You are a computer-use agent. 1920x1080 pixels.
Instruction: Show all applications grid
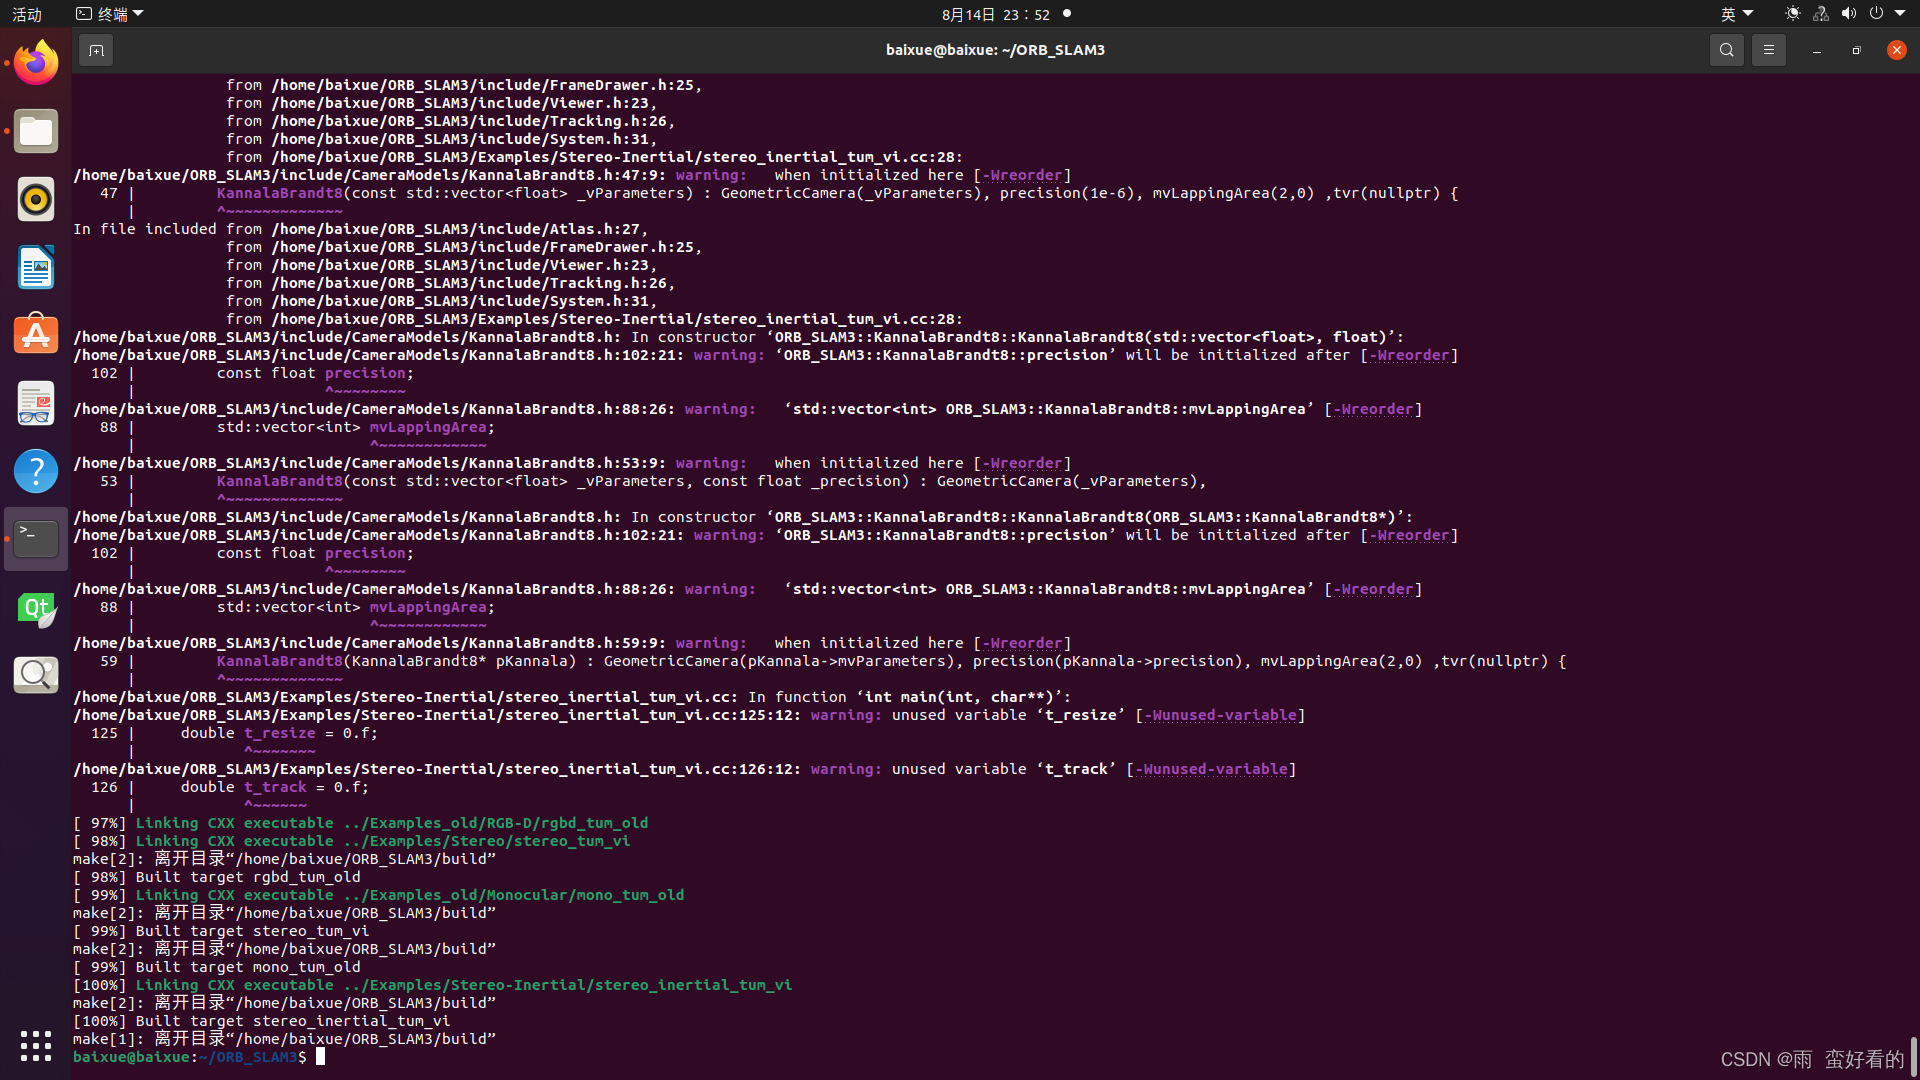36,1046
